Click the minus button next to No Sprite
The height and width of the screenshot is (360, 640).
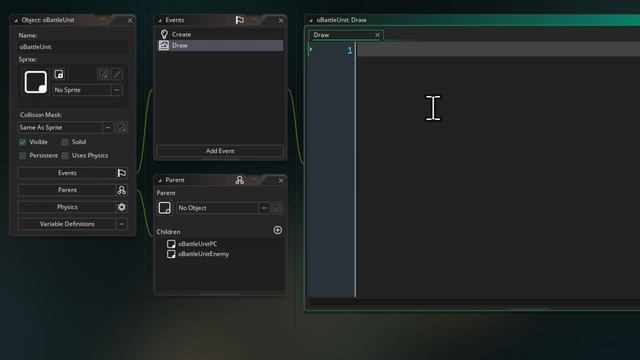pos(117,90)
